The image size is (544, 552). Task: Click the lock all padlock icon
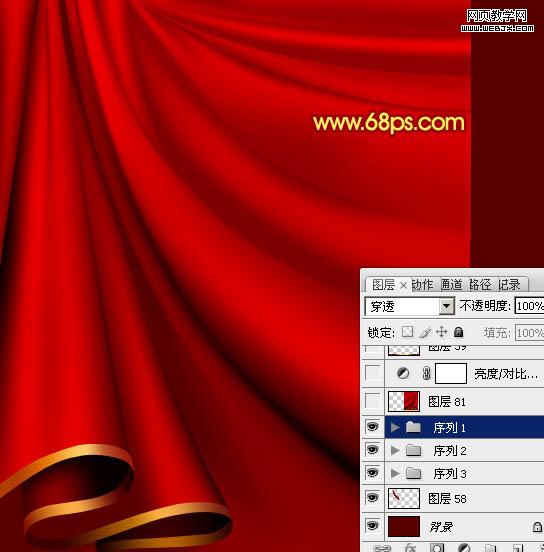tap(458, 332)
